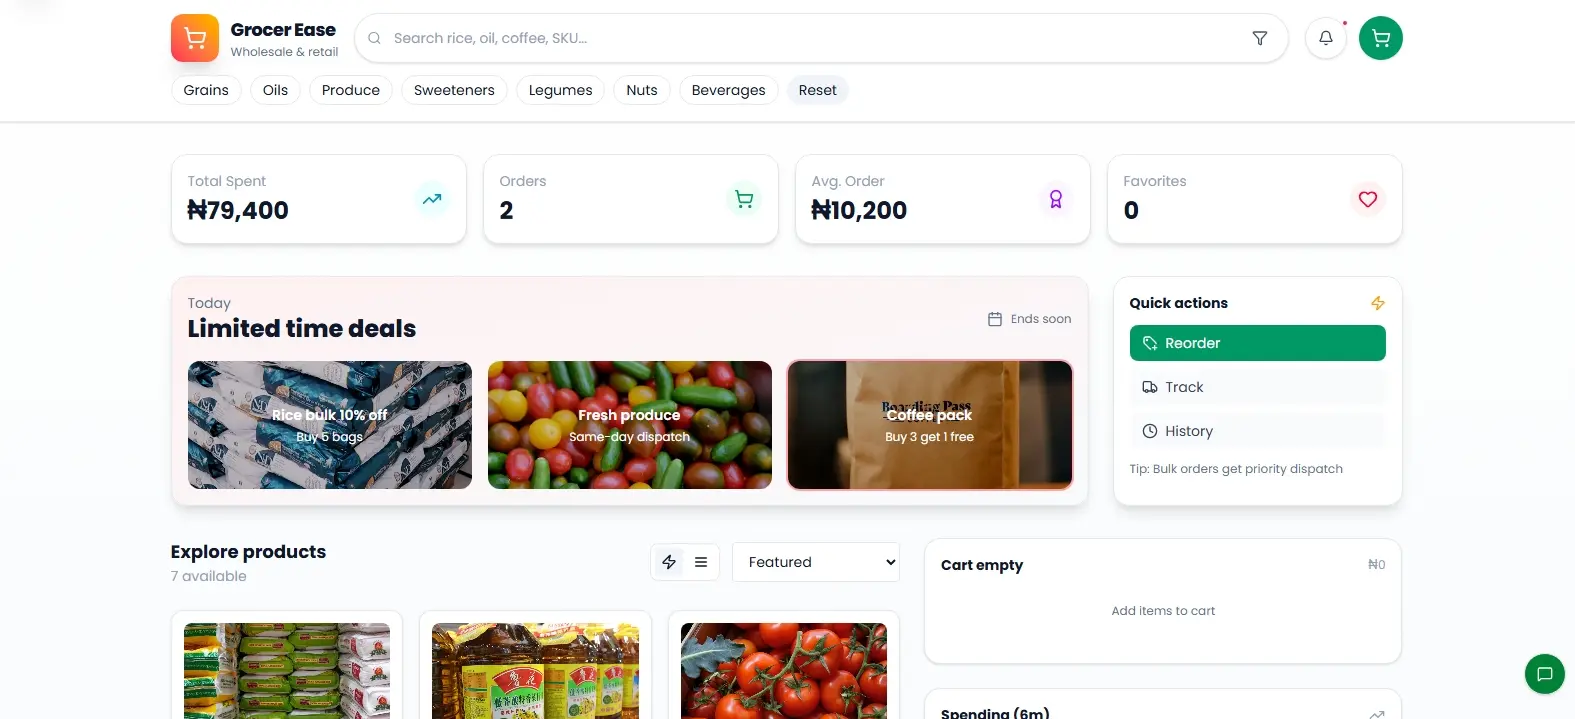
Task: Toggle the lightning view above Explore products
Action: pos(669,561)
